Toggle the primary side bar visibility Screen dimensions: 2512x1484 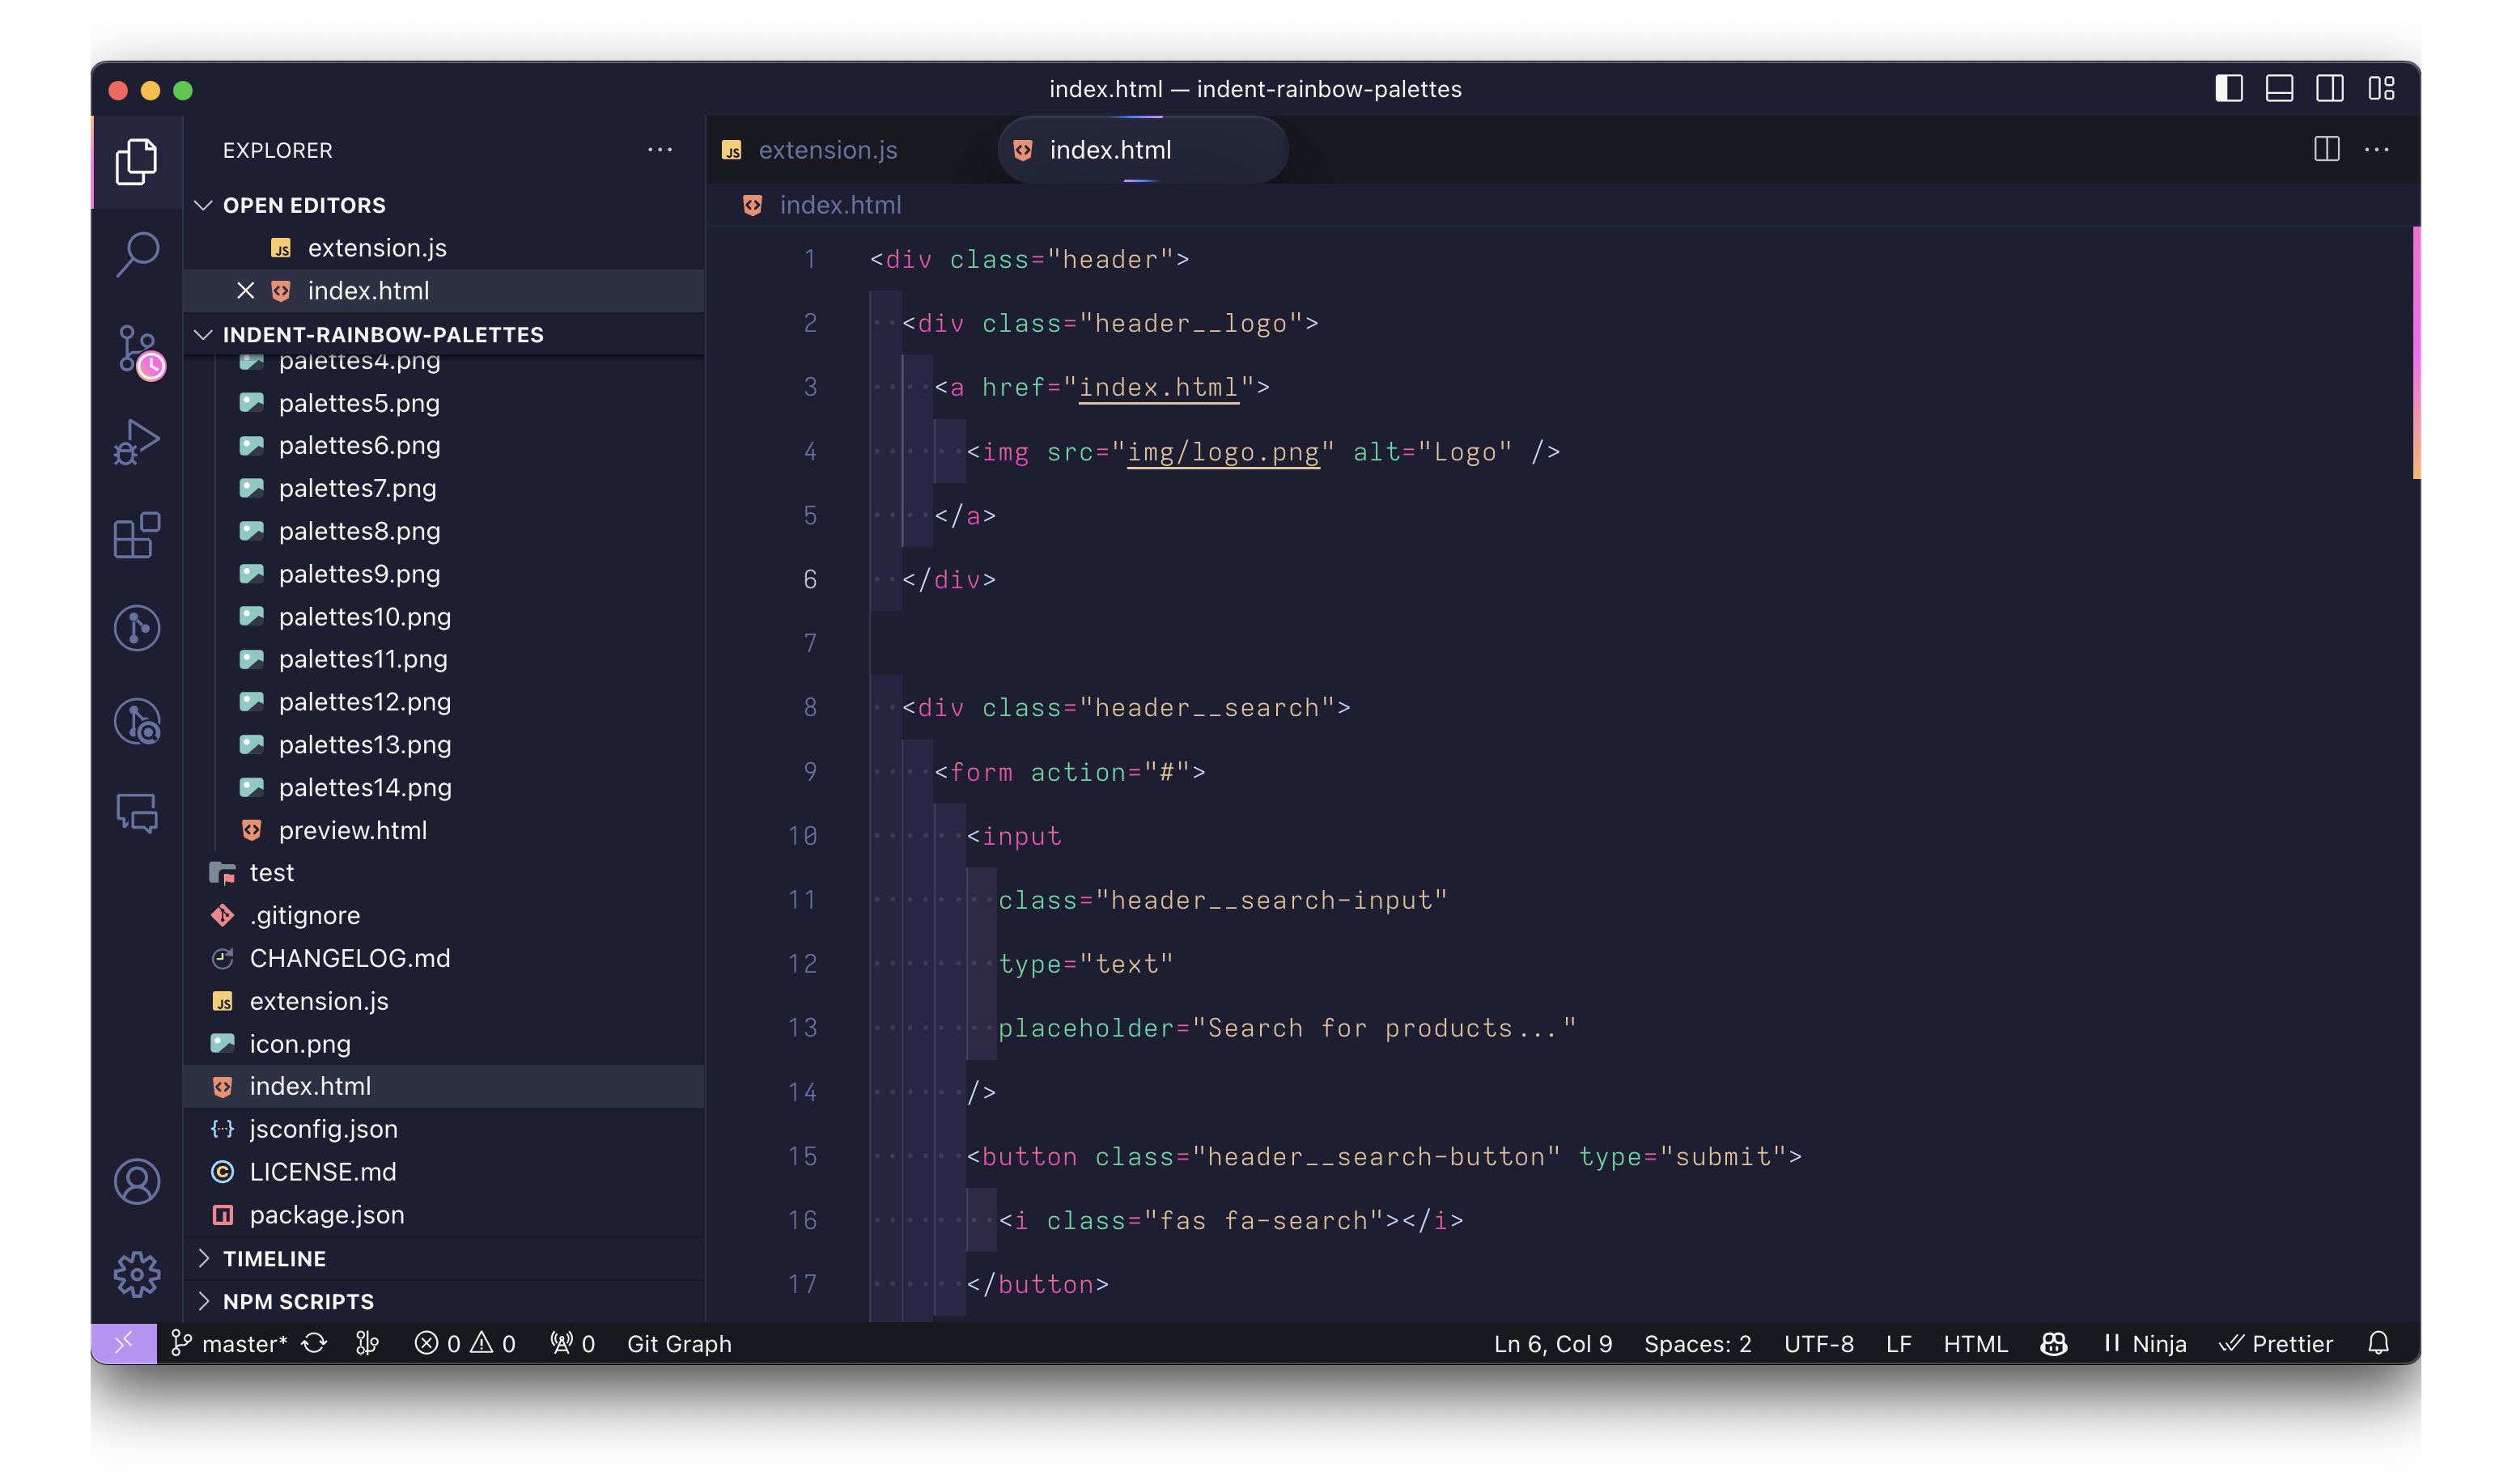click(2229, 89)
